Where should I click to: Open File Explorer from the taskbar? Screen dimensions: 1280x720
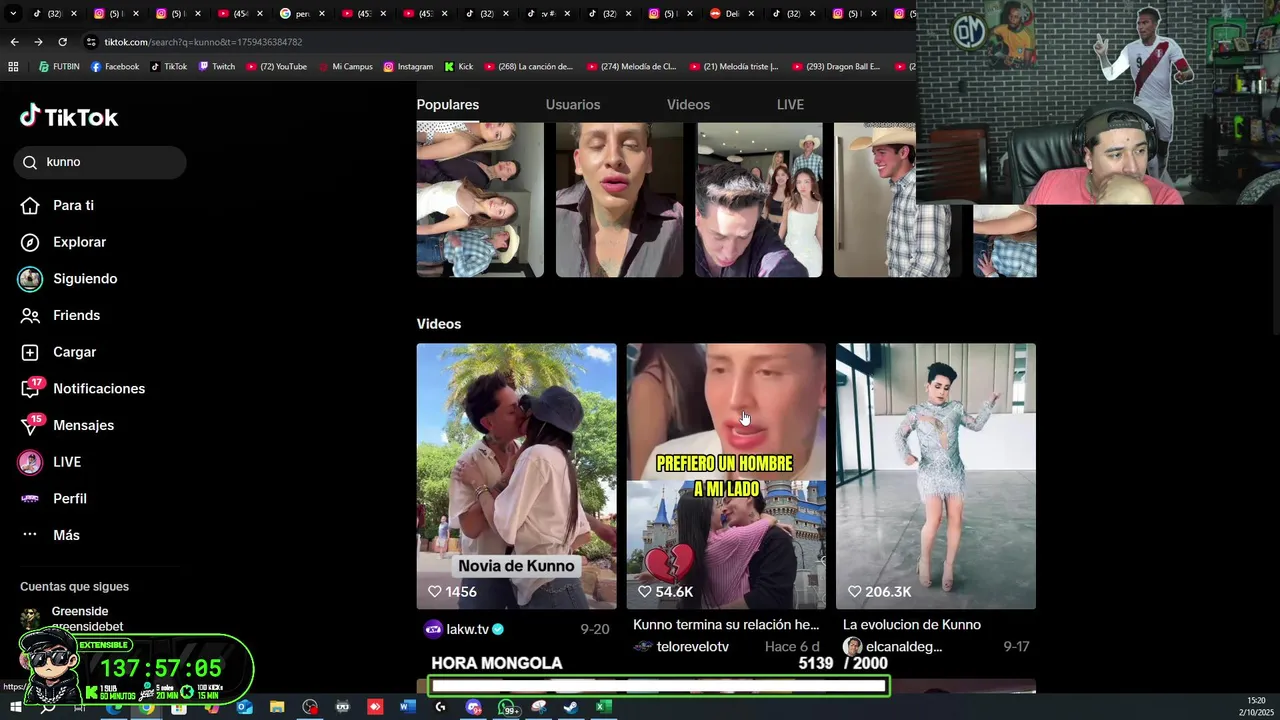coord(277,707)
